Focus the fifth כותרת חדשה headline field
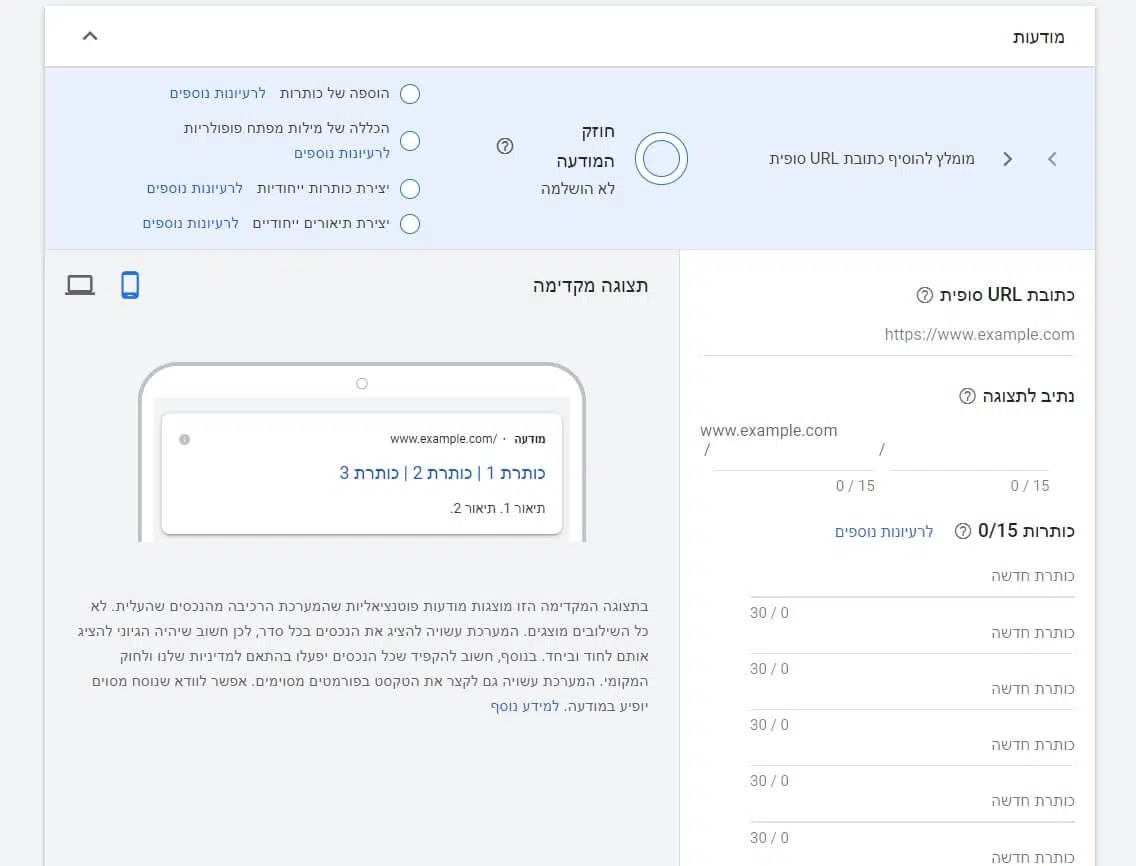 coord(912,802)
